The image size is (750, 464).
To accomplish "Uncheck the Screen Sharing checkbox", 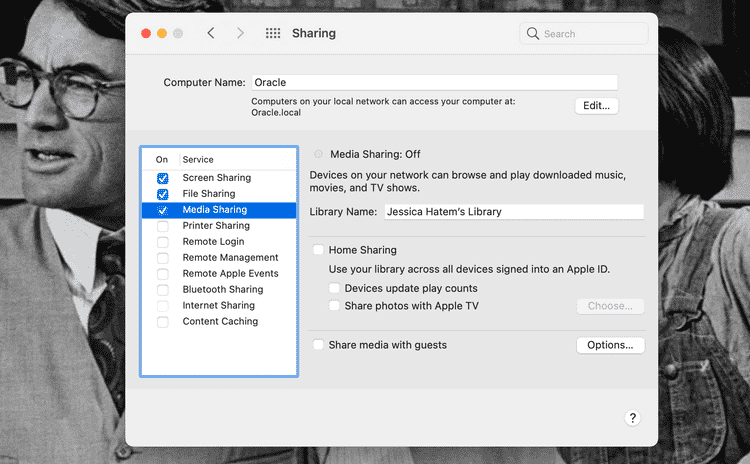I will click(162, 178).
